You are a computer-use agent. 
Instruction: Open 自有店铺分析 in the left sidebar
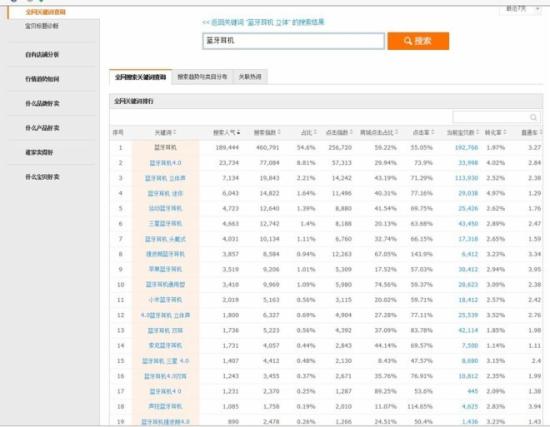42,54
